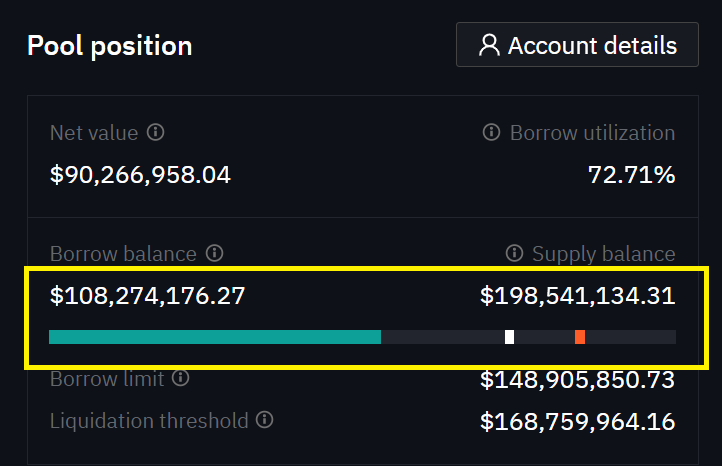The width and height of the screenshot is (722, 466).
Task: Click the info icon next to Borrow balance
Action: [x=215, y=254]
